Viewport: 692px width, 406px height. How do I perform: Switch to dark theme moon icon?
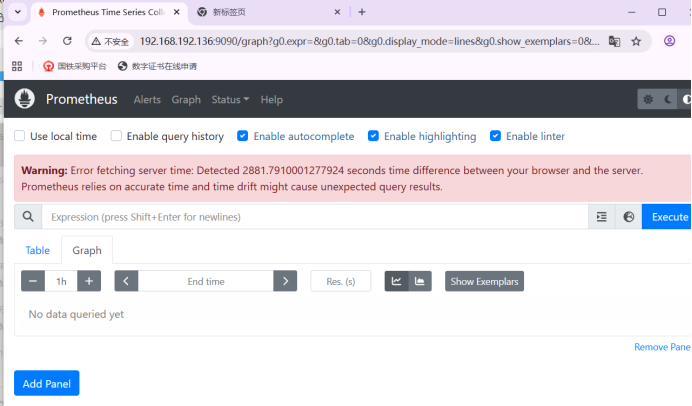pyautogui.click(x=668, y=99)
